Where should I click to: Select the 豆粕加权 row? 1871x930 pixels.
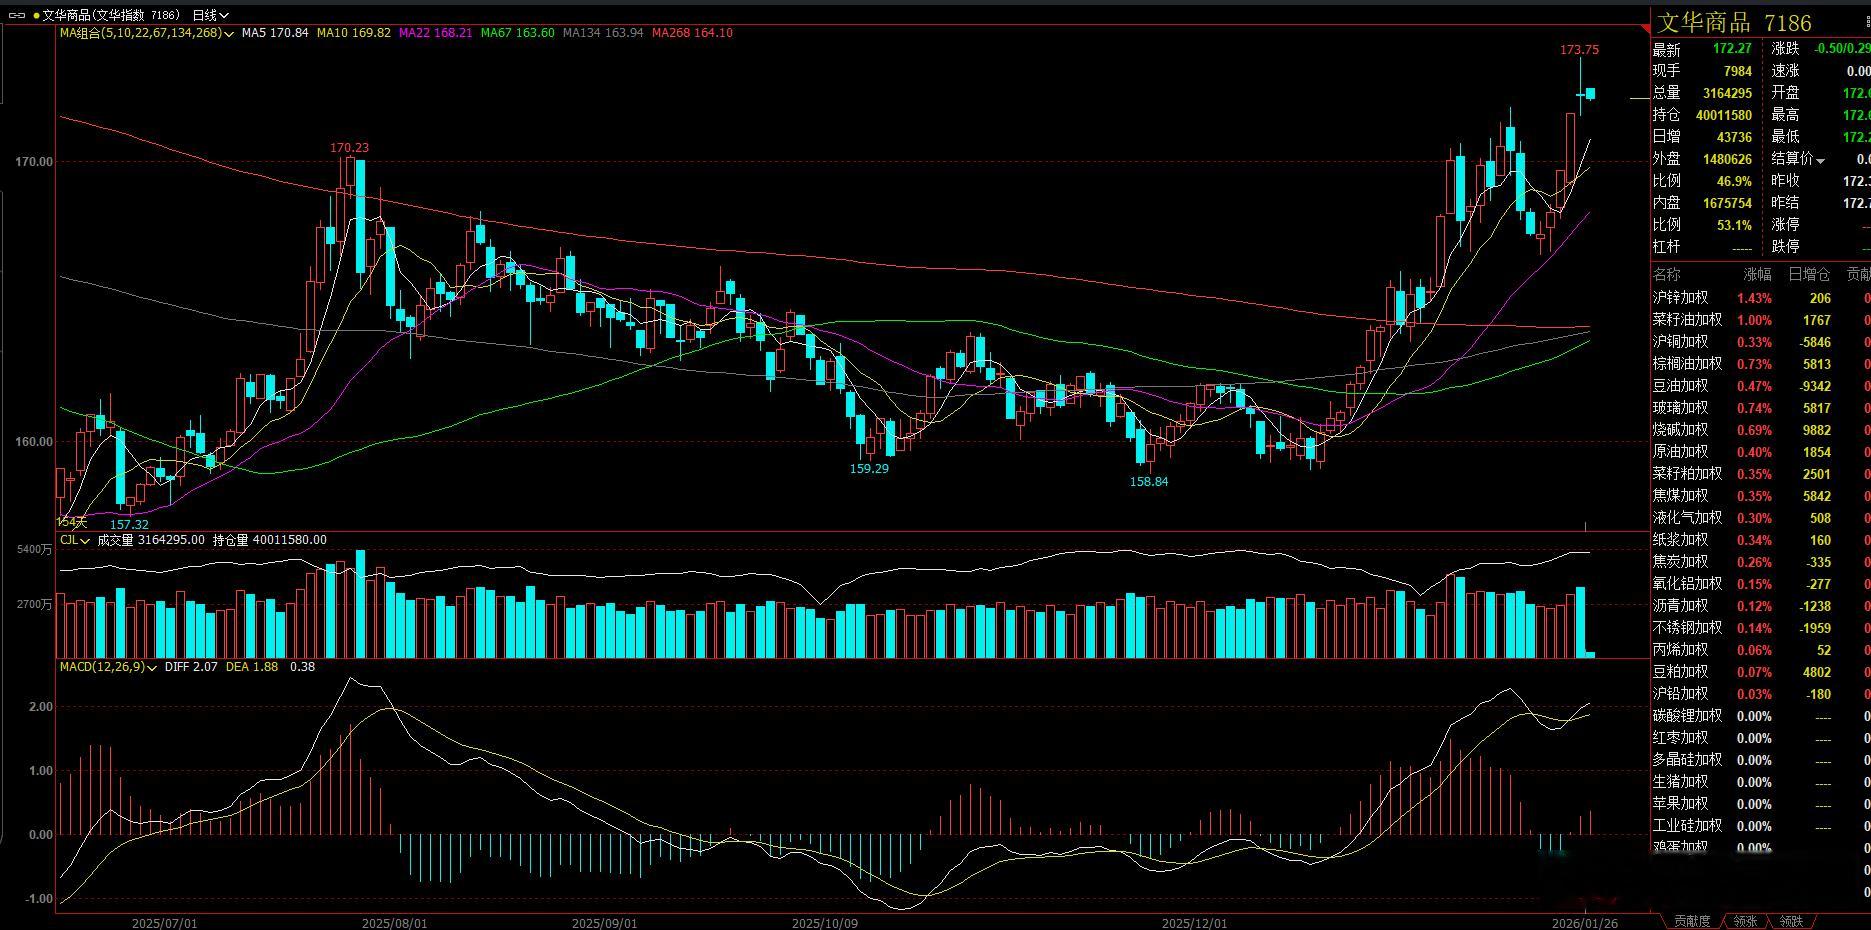point(1760,672)
